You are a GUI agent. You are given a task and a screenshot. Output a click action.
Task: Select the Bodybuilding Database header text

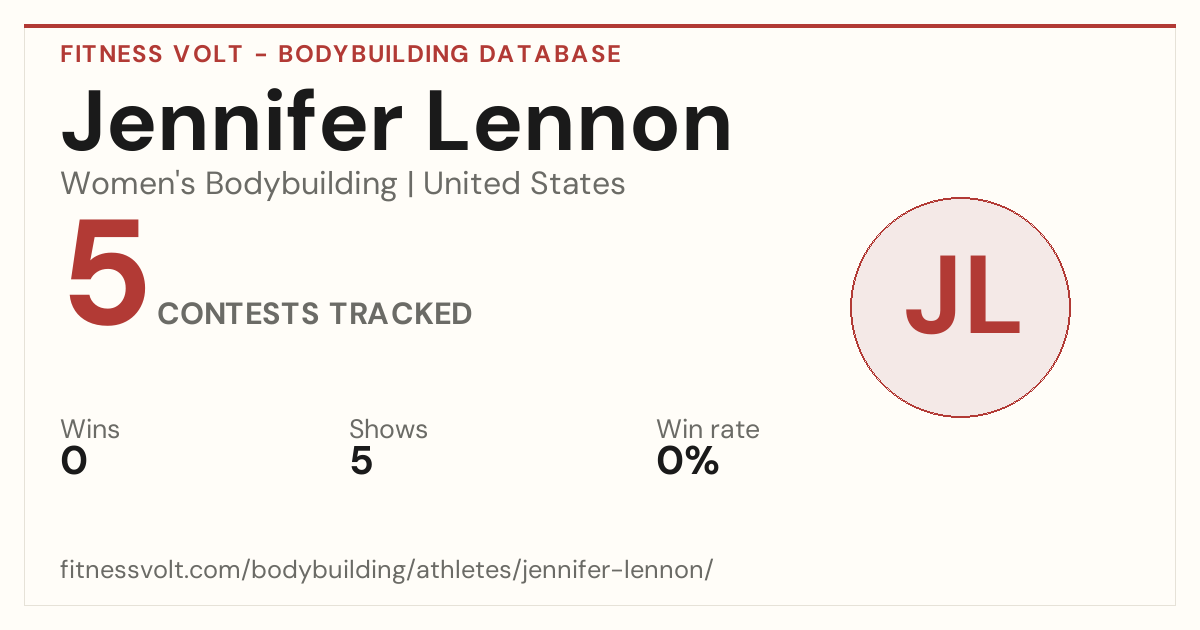coord(450,54)
